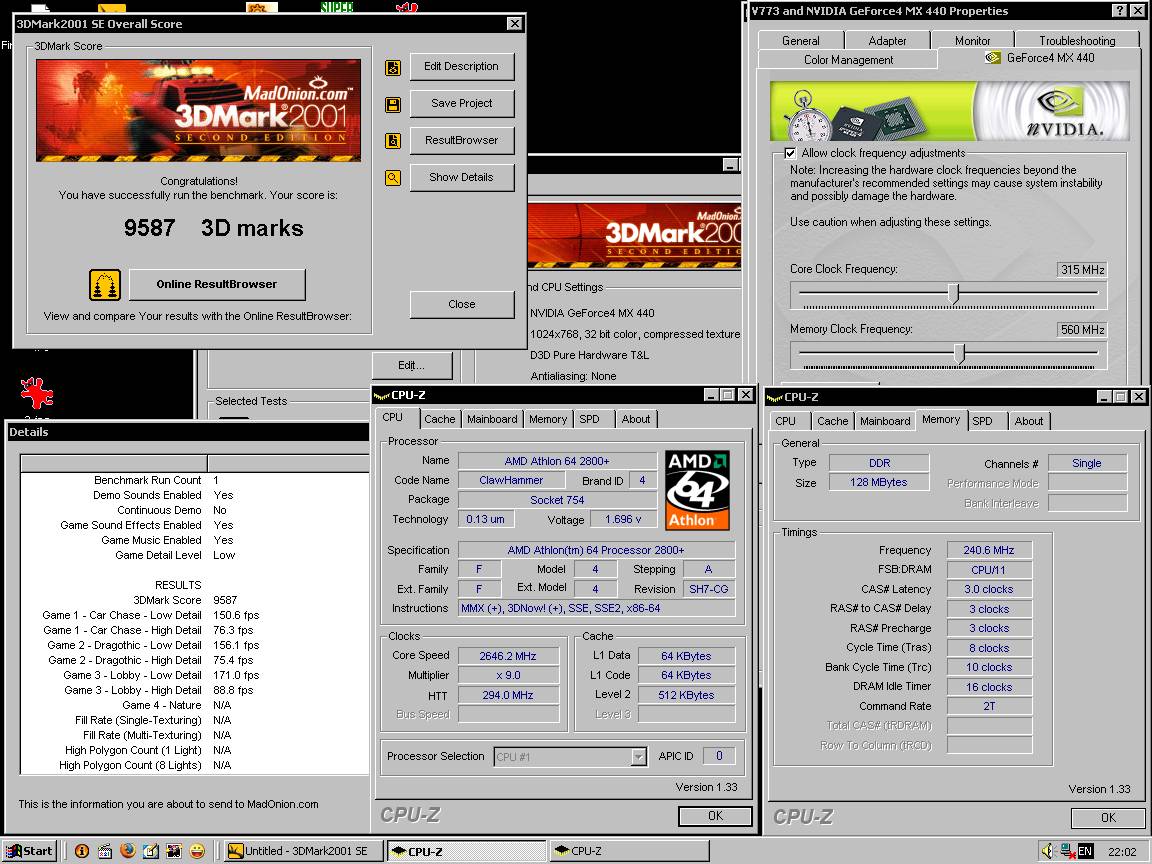Image resolution: width=1152 pixels, height=864 pixels.
Task: Click the Show Details magnifier icon
Action: coord(393,177)
